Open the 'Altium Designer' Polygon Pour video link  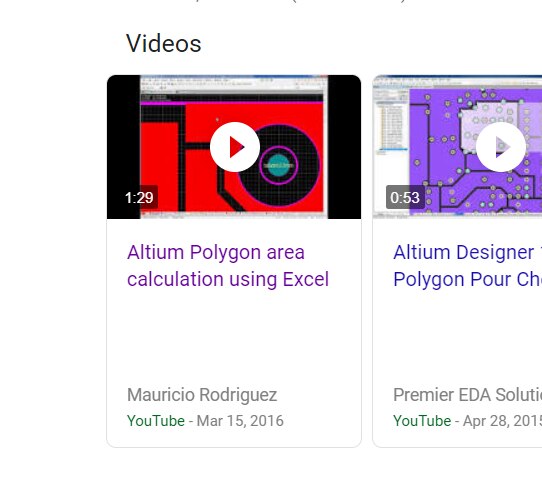point(467,266)
